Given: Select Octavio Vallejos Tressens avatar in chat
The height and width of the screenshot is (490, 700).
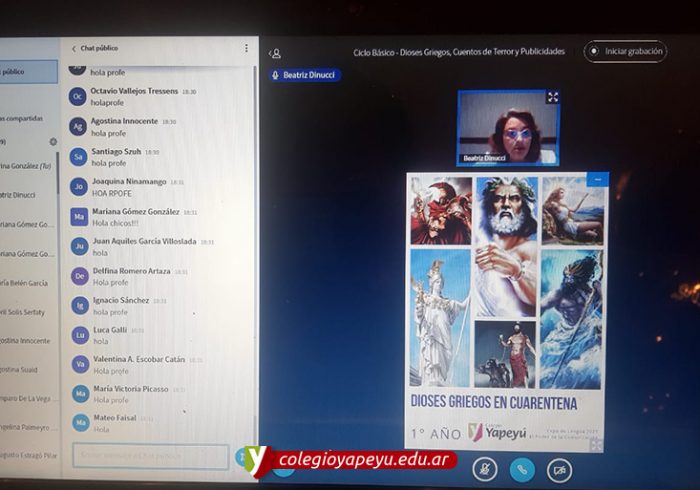Looking at the screenshot, I should click(78, 96).
